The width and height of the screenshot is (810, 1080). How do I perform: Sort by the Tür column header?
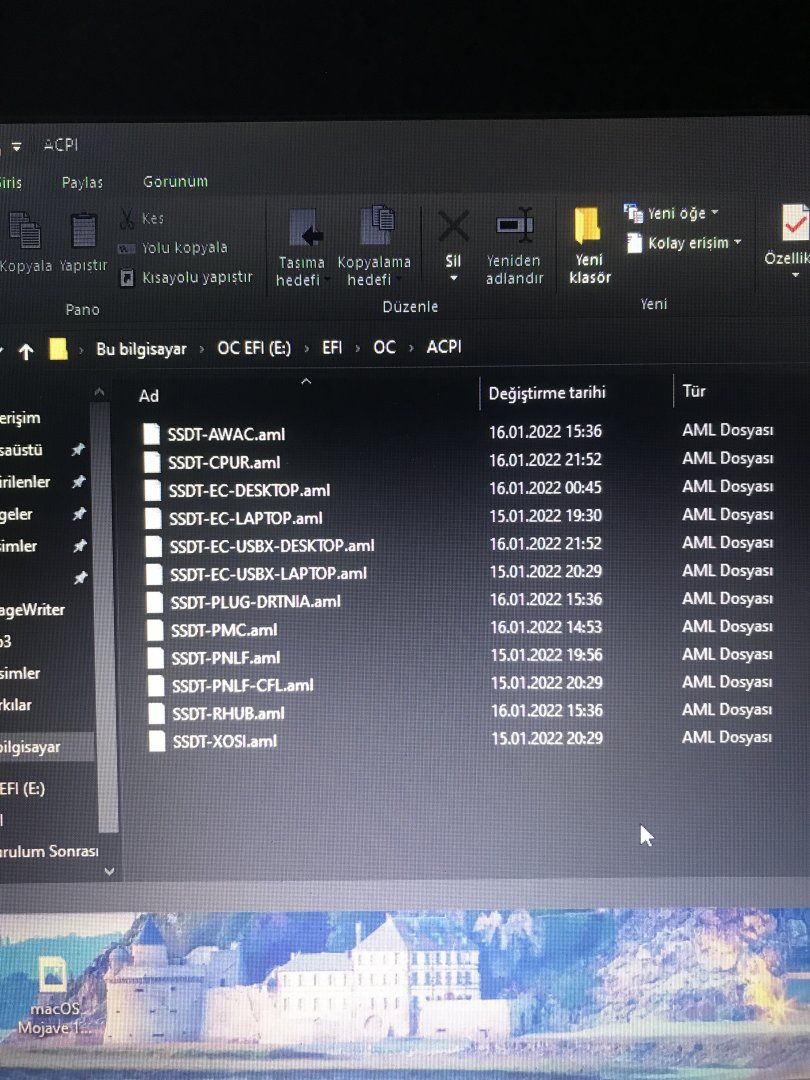click(694, 391)
